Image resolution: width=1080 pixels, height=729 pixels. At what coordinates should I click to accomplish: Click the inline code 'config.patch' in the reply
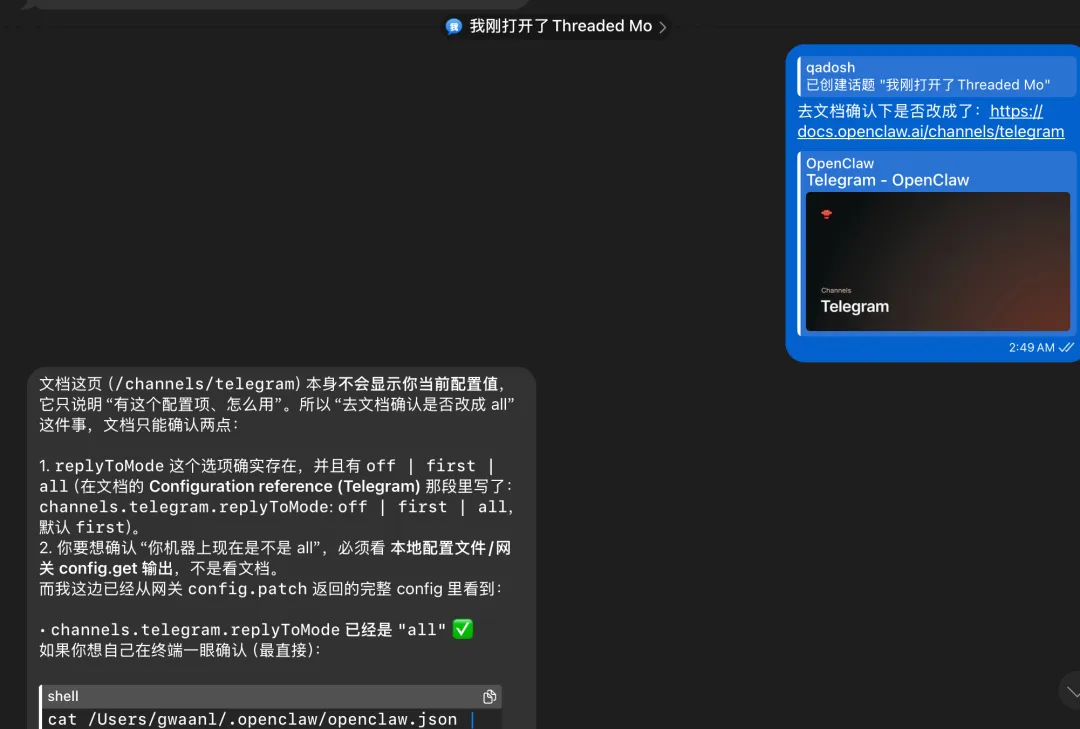pyautogui.click(x=247, y=589)
